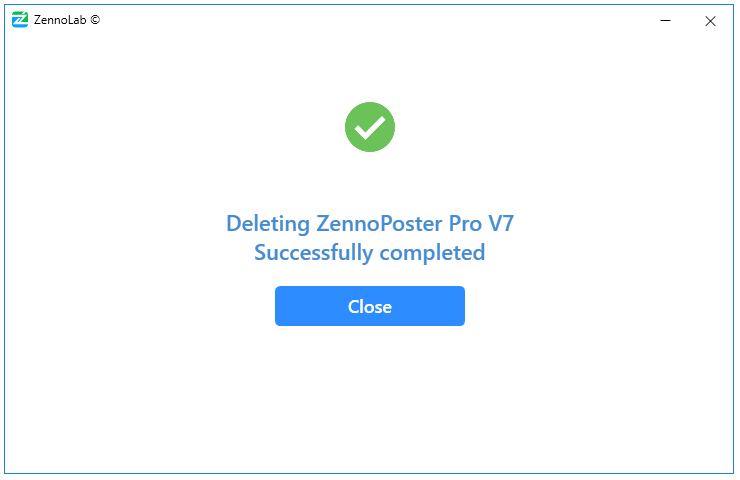Close the window using the X icon

tap(710, 20)
